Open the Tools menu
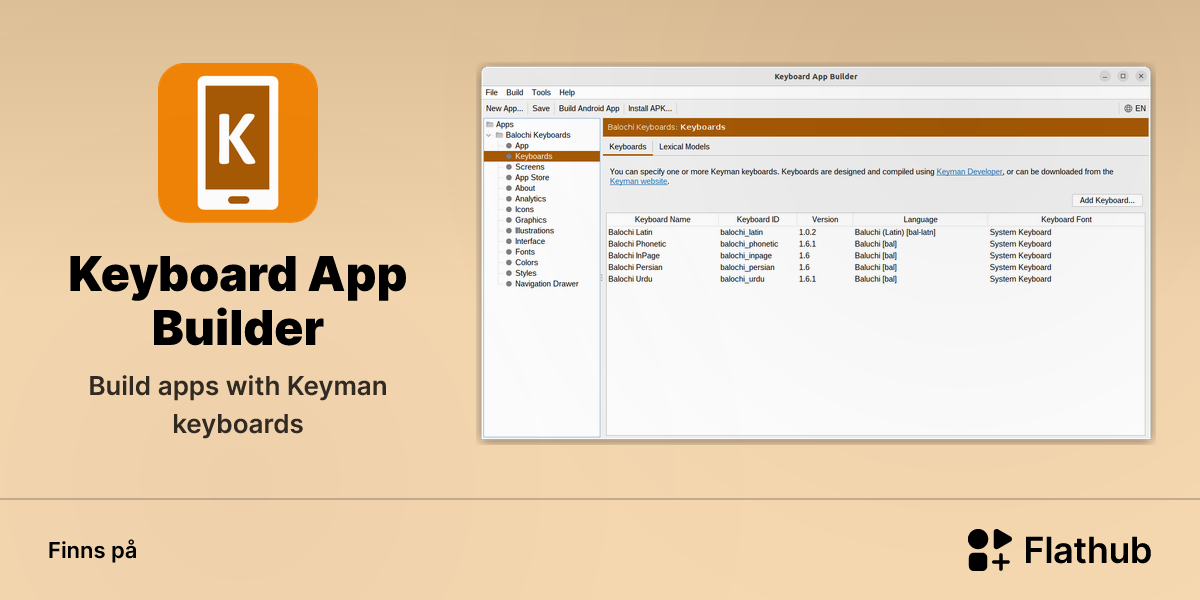This screenshot has width=1200, height=600. tap(541, 92)
